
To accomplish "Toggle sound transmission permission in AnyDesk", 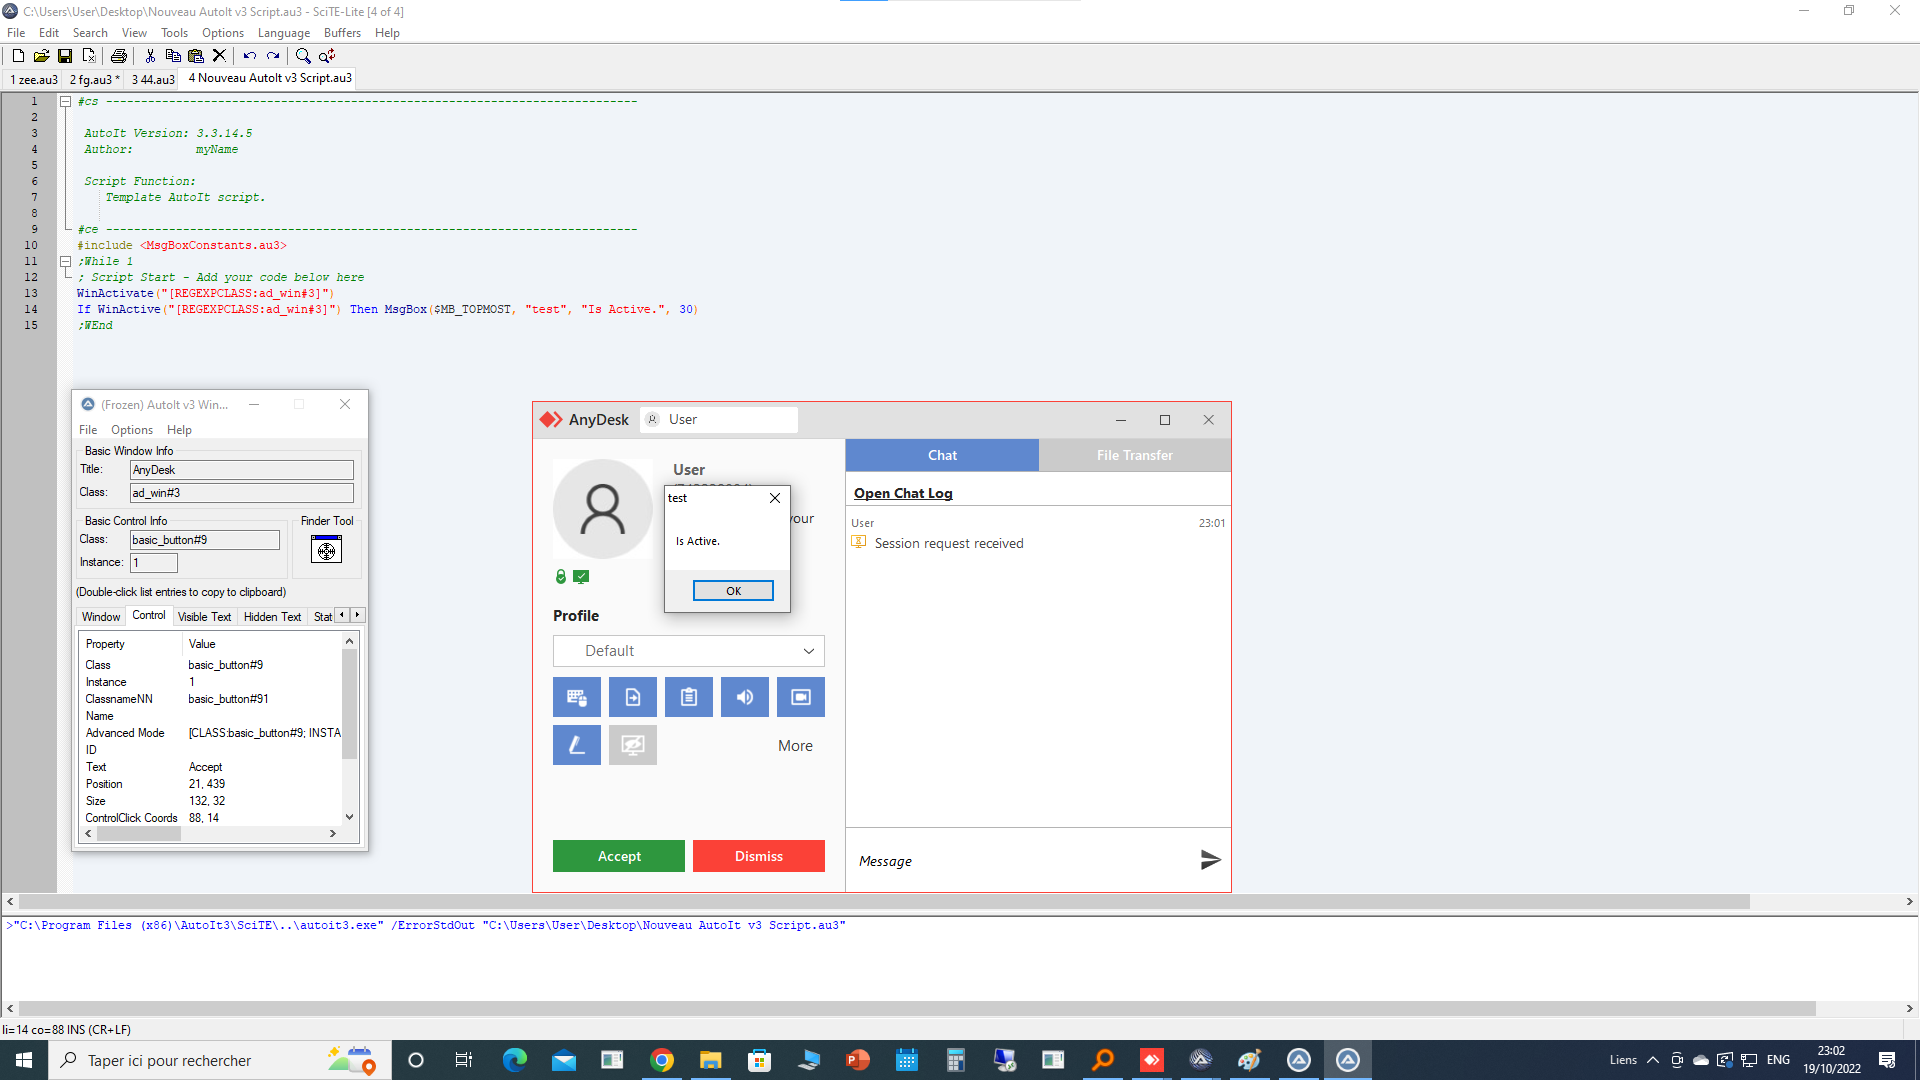I will point(745,697).
